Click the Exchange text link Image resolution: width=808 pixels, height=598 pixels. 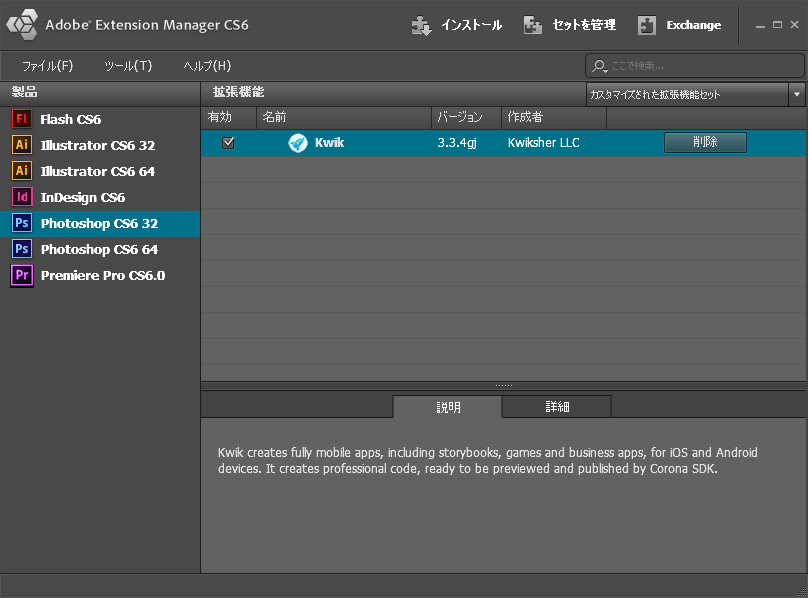coord(694,25)
